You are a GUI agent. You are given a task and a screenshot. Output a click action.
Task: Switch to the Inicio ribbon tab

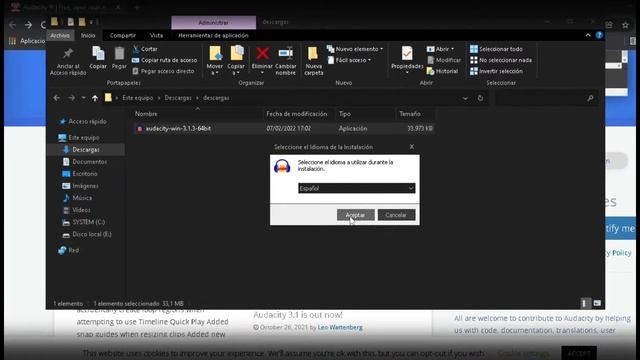88,36
